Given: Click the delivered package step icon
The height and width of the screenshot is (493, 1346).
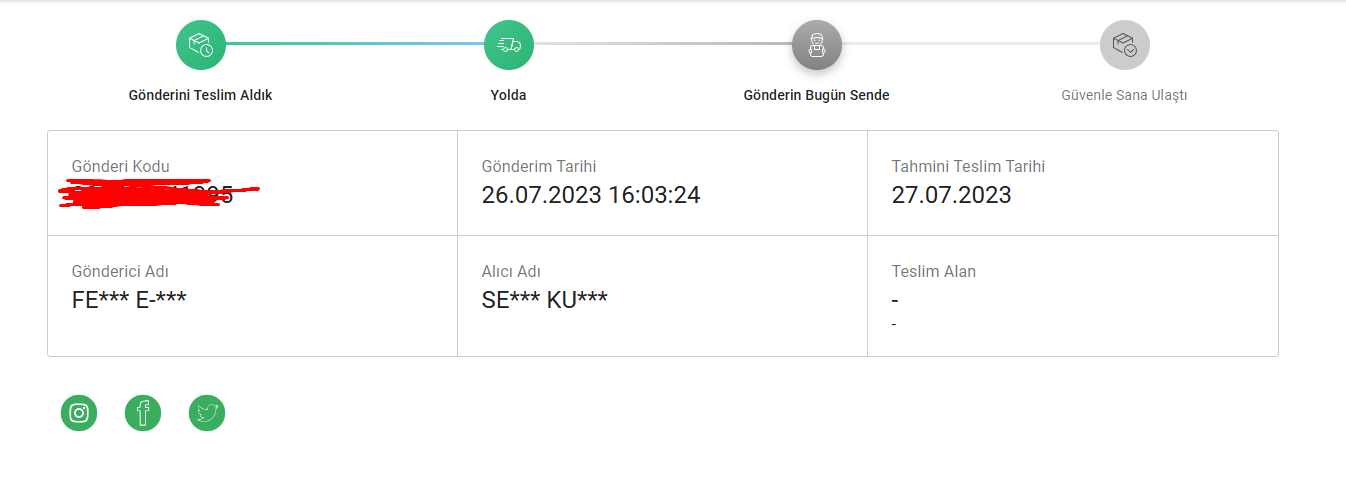Looking at the screenshot, I should point(1125,44).
